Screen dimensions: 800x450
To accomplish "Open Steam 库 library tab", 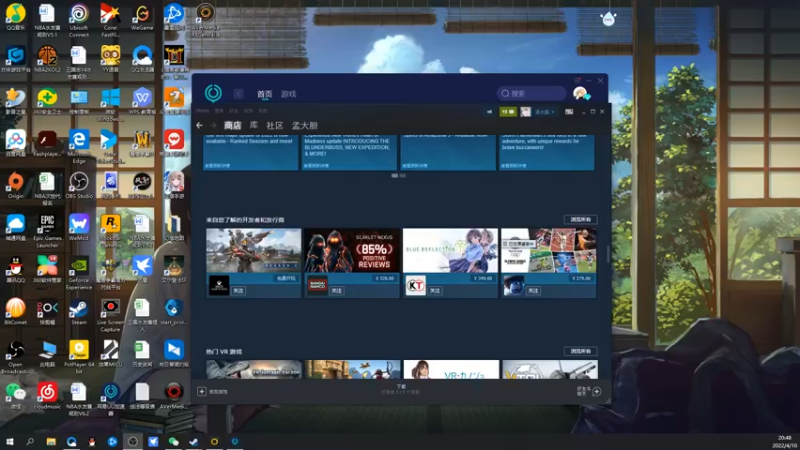I will click(254, 125).
